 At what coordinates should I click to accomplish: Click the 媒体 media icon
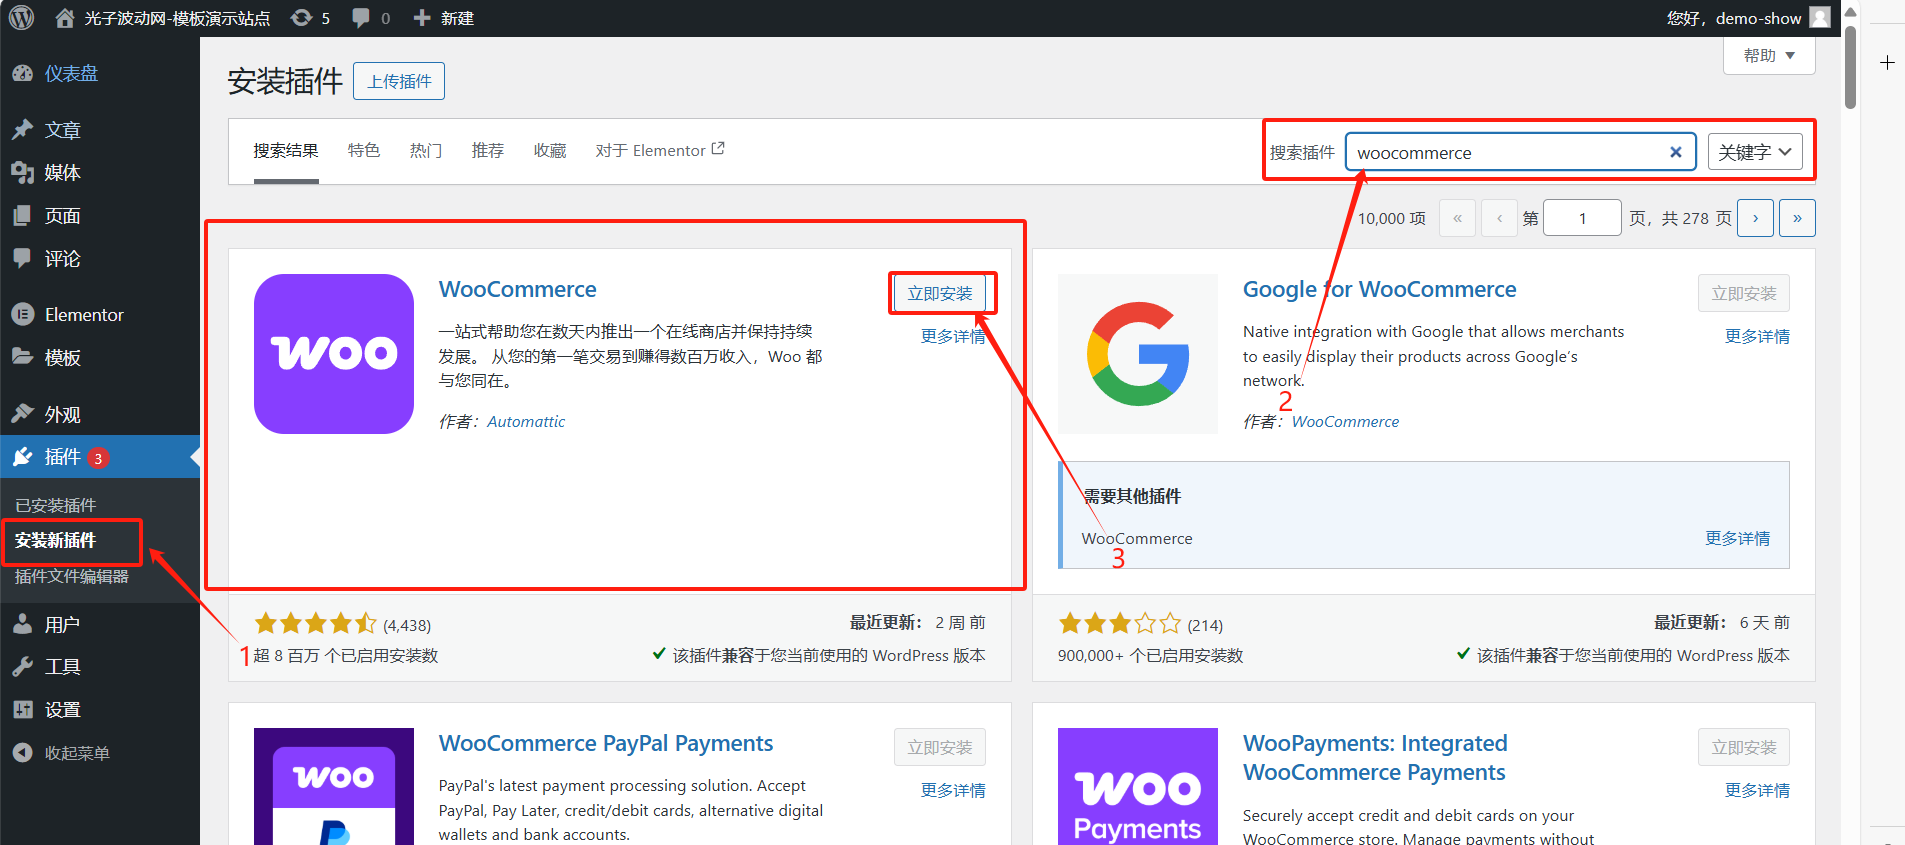(23, 173)
